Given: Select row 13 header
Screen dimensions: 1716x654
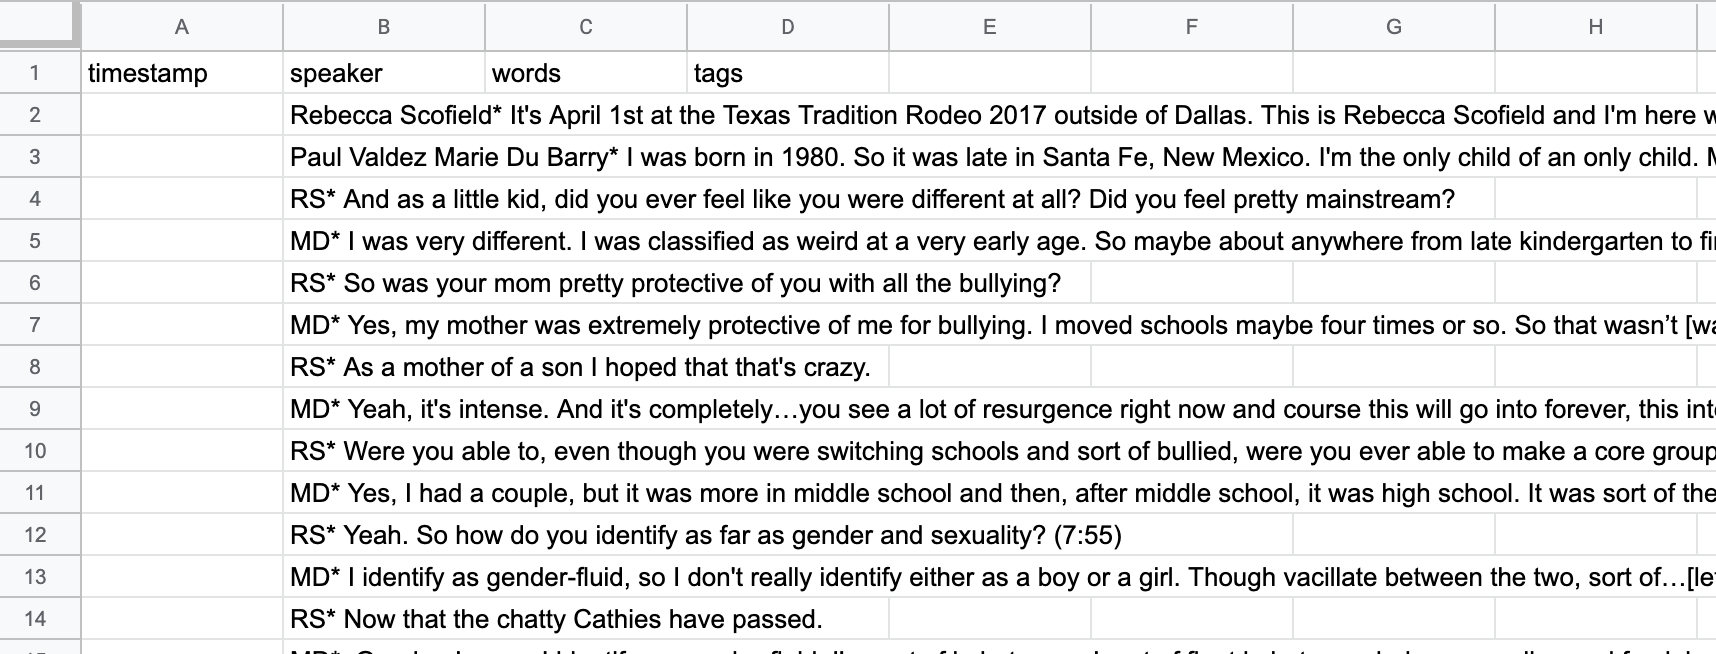Looking at the screenshot, I should [40, 577].
